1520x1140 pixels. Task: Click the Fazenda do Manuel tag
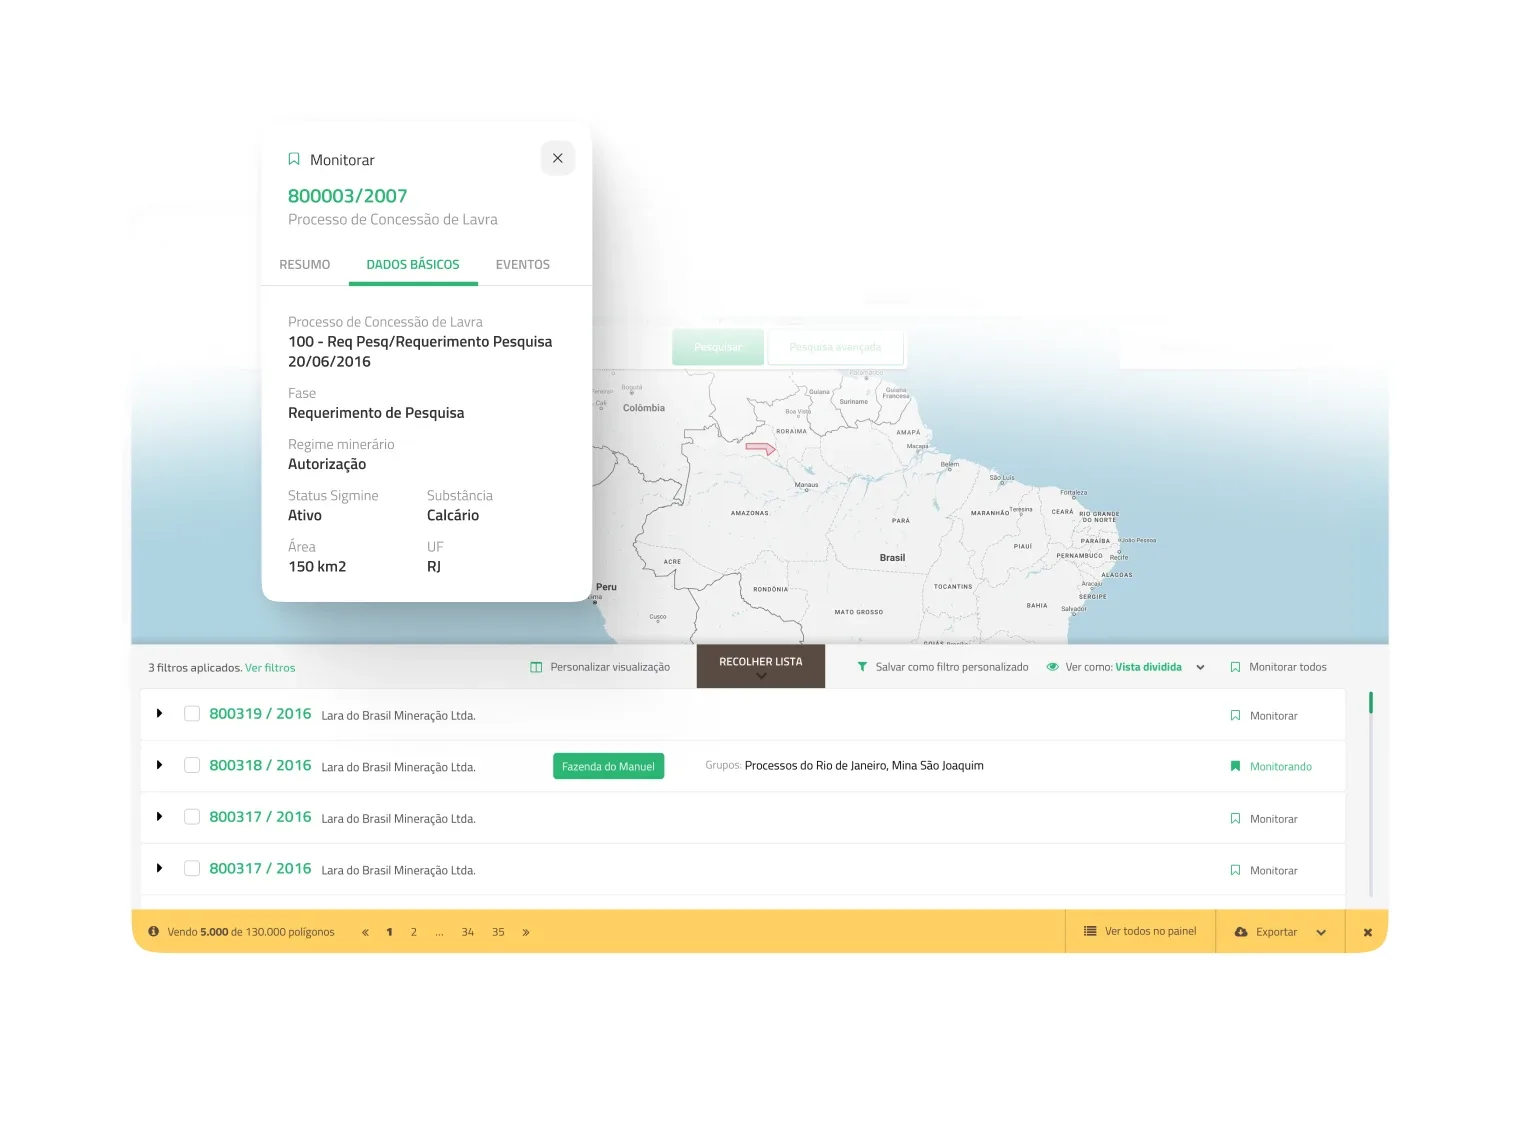(608, 766)
